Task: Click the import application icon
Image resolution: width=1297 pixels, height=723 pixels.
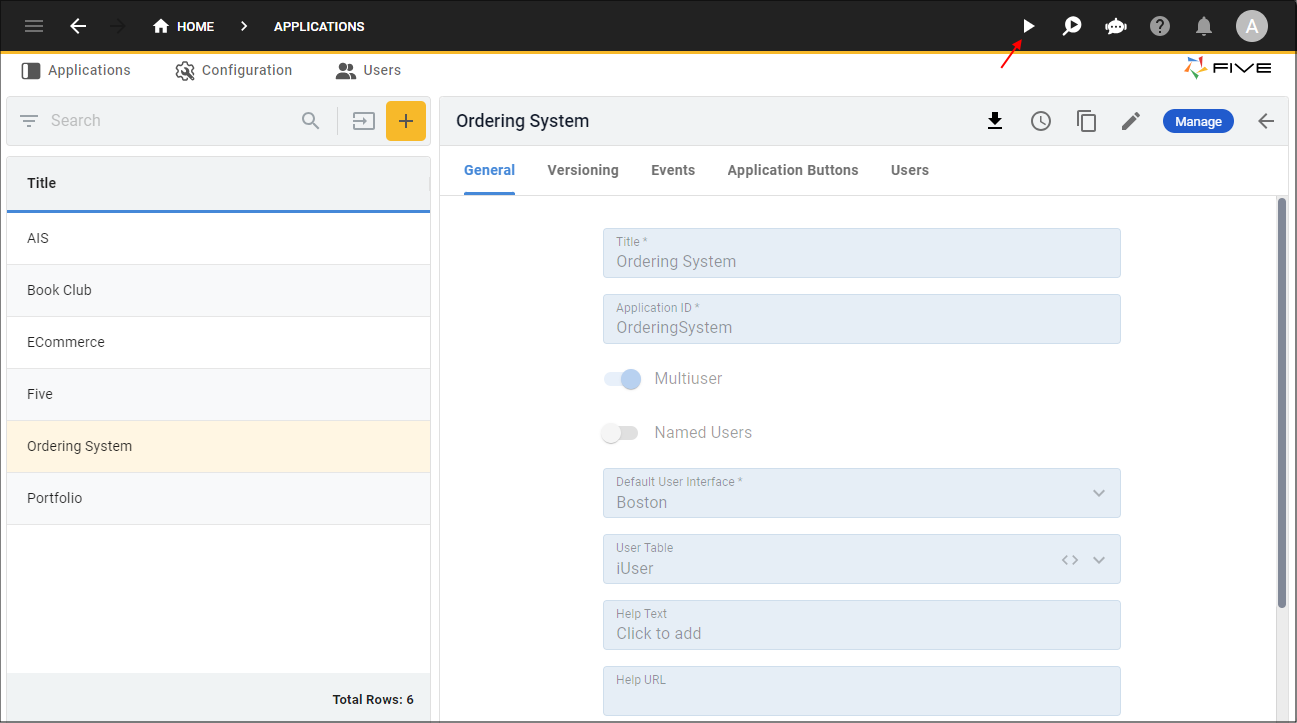Action: tap(363, 121)
